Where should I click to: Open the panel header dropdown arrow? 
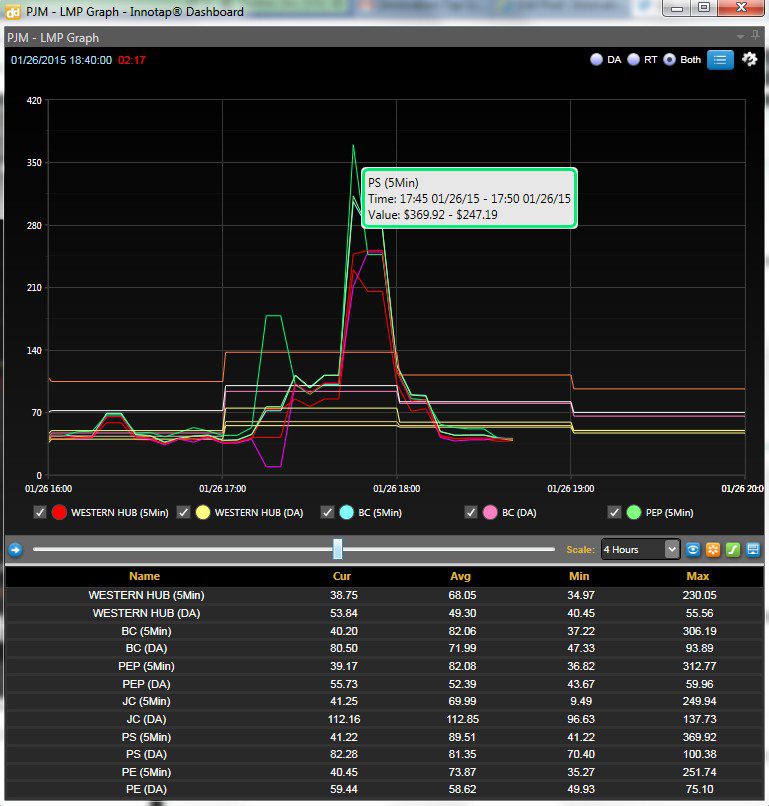[740, 37]
